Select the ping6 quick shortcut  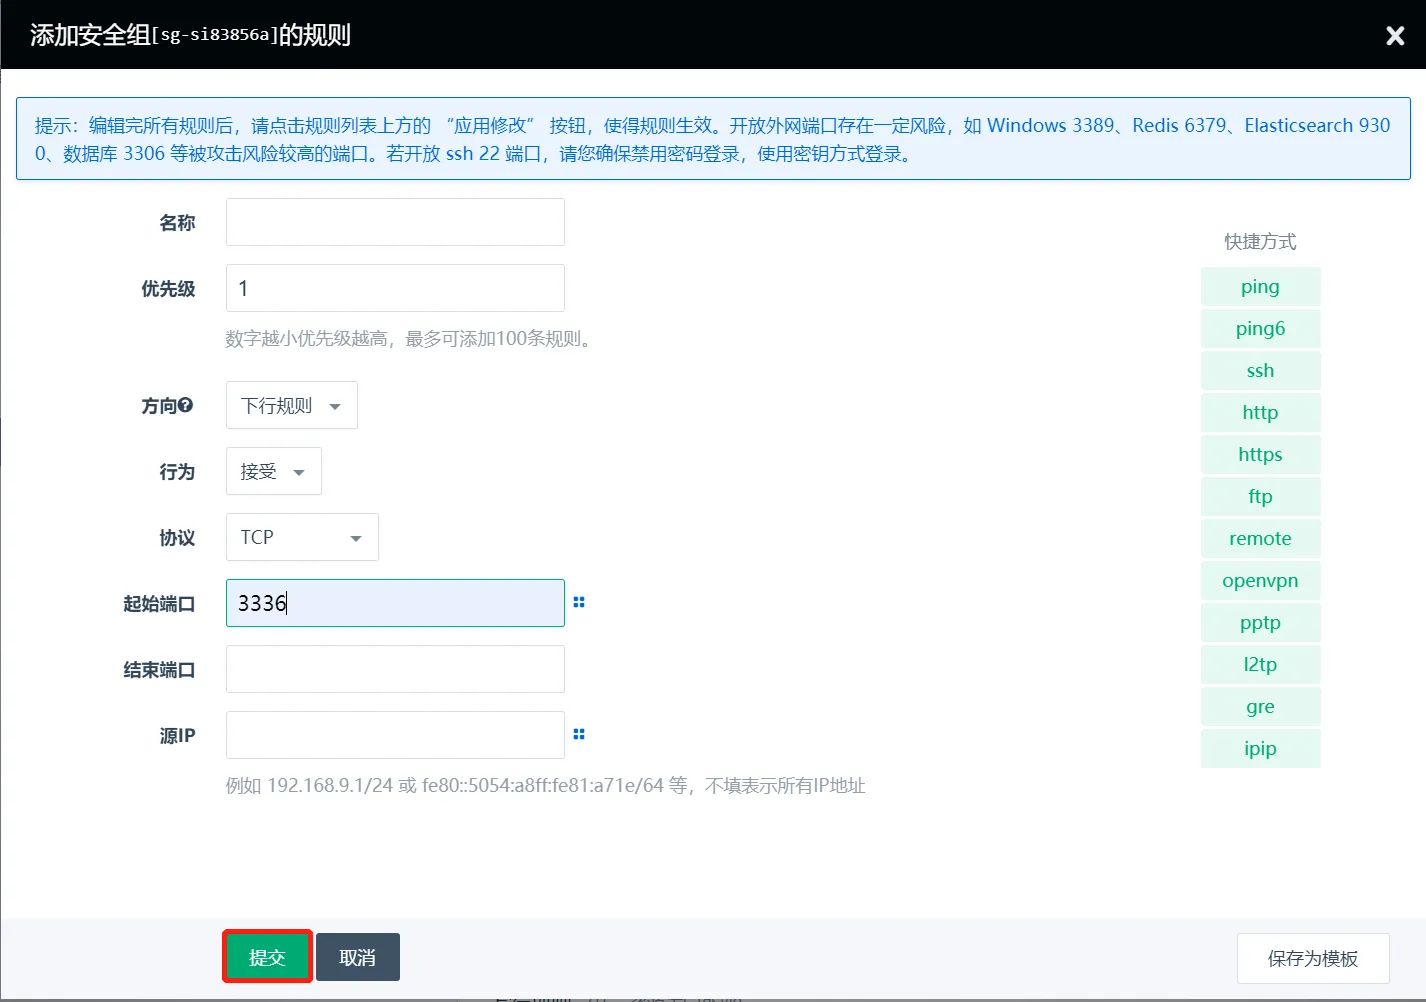1260,328
